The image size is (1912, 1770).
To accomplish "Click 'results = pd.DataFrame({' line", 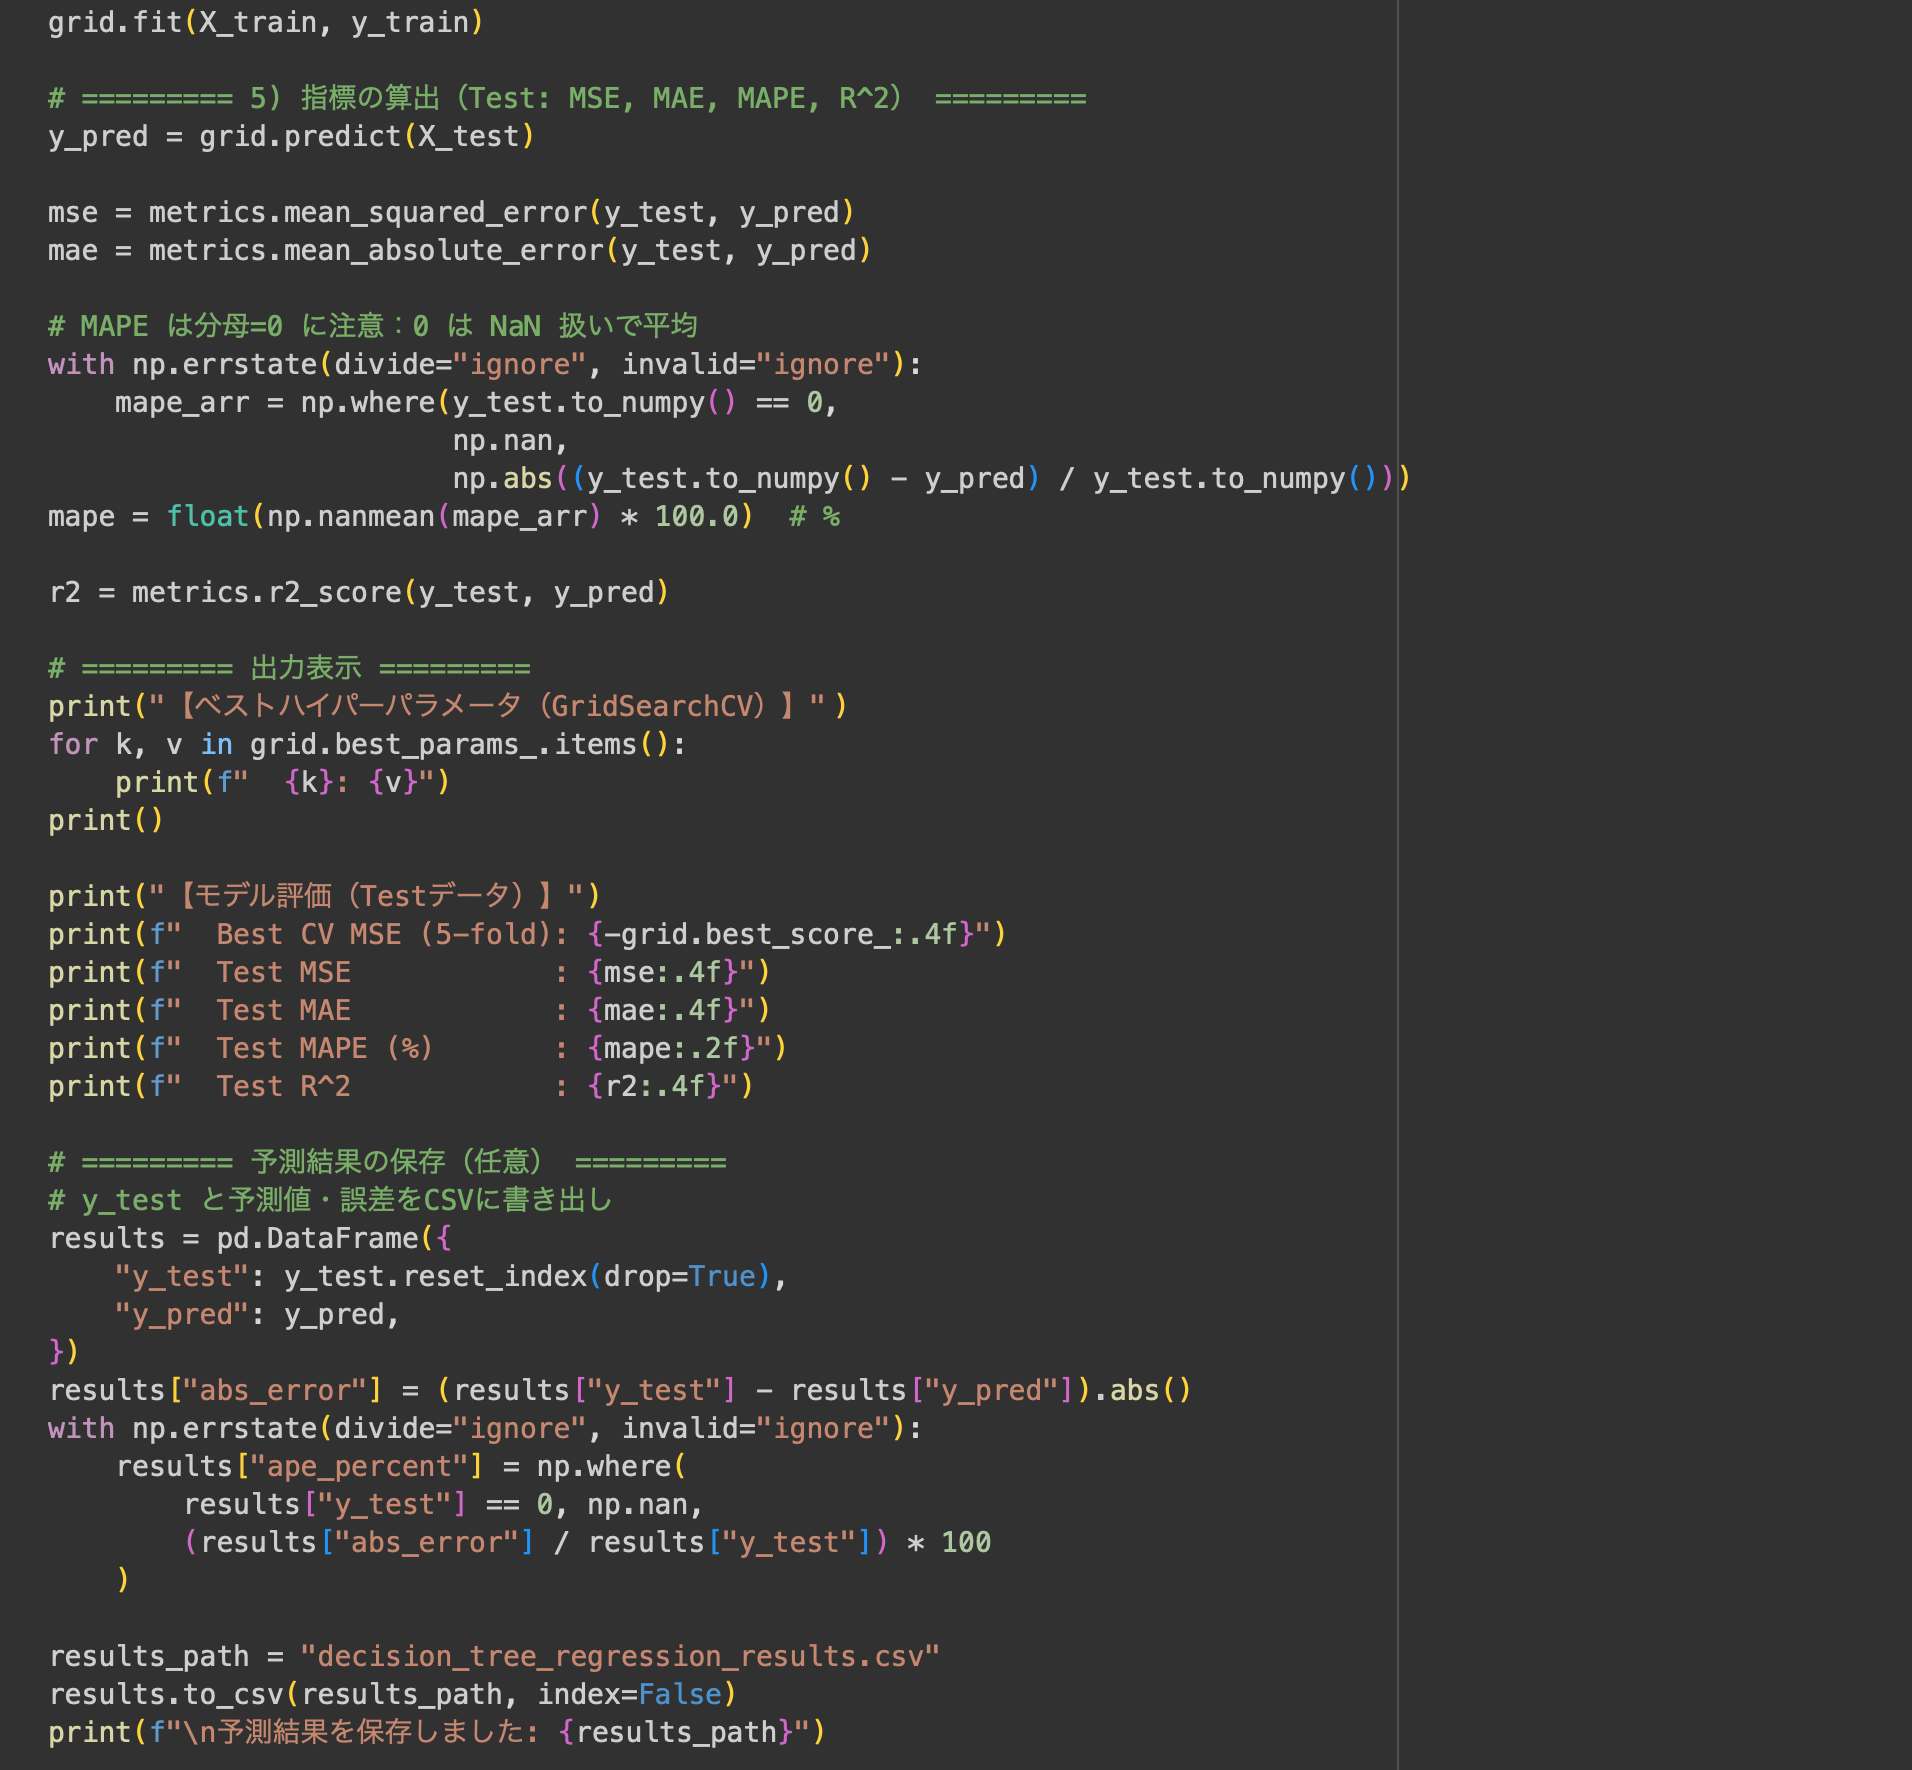I will tap(251, 1238).
